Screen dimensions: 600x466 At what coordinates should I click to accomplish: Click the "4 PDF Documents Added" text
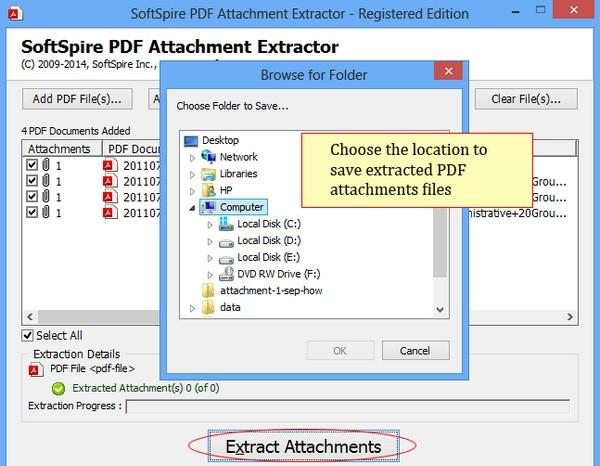[76, 131]
